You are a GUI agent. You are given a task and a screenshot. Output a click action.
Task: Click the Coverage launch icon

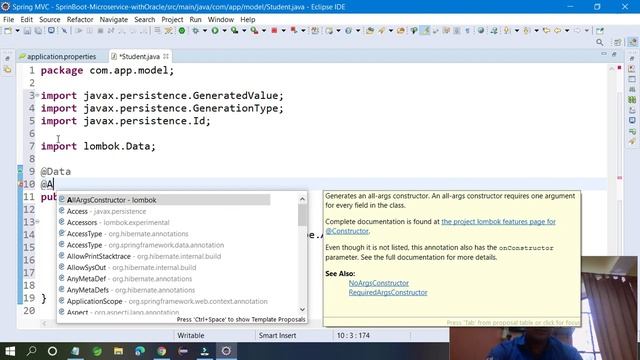(x=234, y=31)
